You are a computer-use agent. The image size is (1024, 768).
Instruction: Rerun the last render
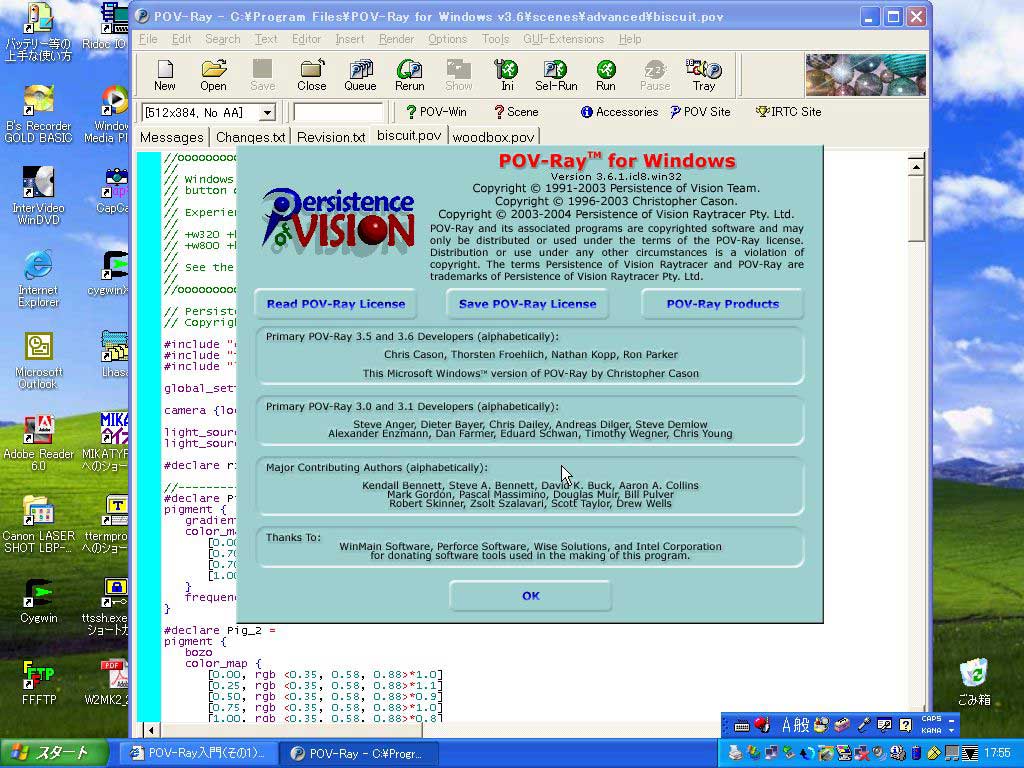coord(409,75)
